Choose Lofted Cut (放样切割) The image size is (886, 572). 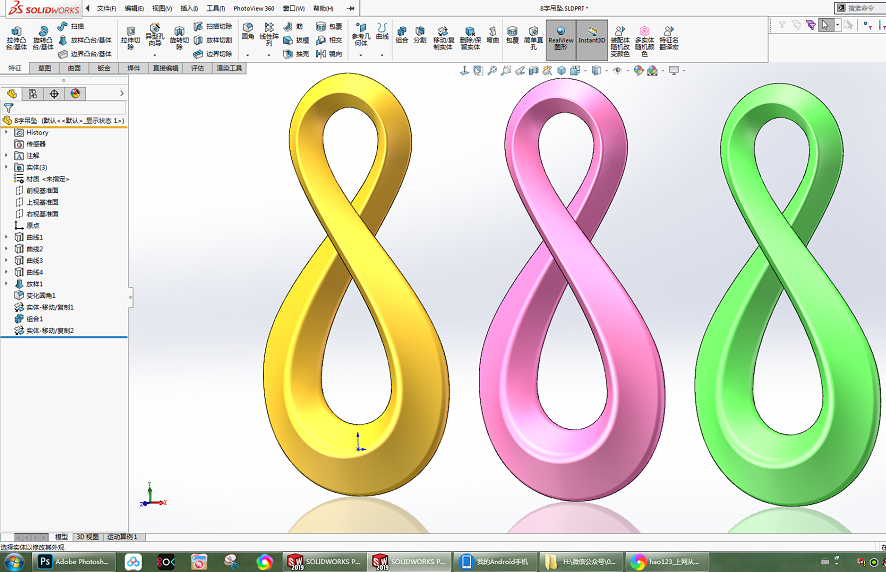[x=213, y=40]
